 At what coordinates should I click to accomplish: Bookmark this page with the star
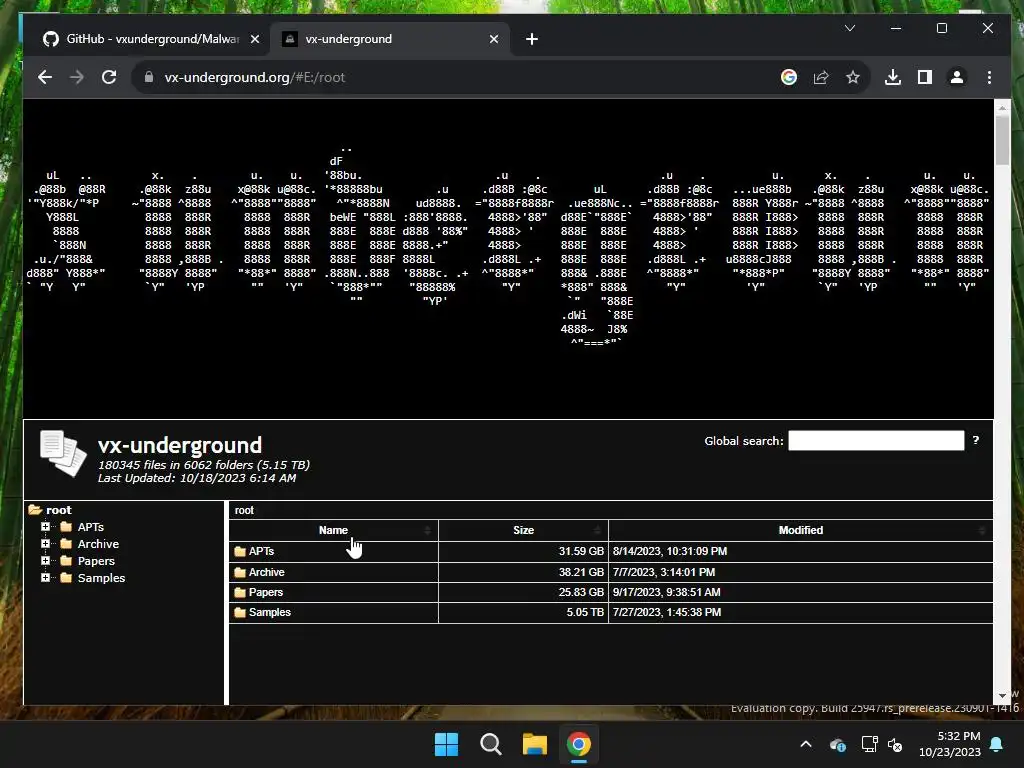pos(853,77)
